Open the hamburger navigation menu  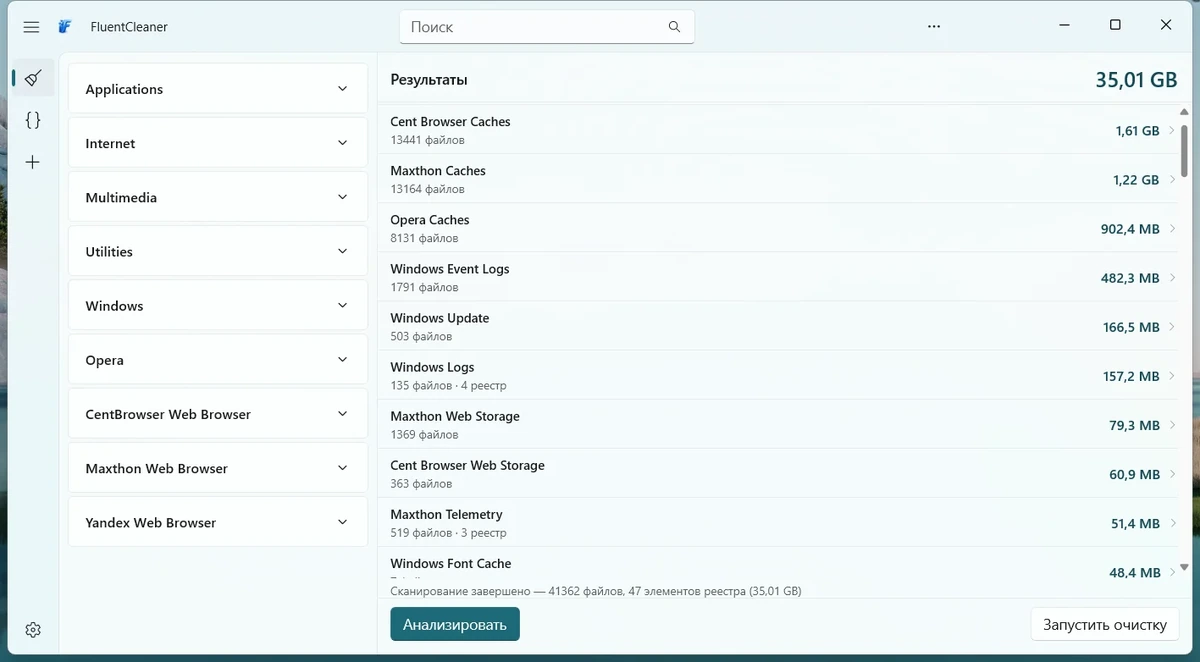point(31,27)
